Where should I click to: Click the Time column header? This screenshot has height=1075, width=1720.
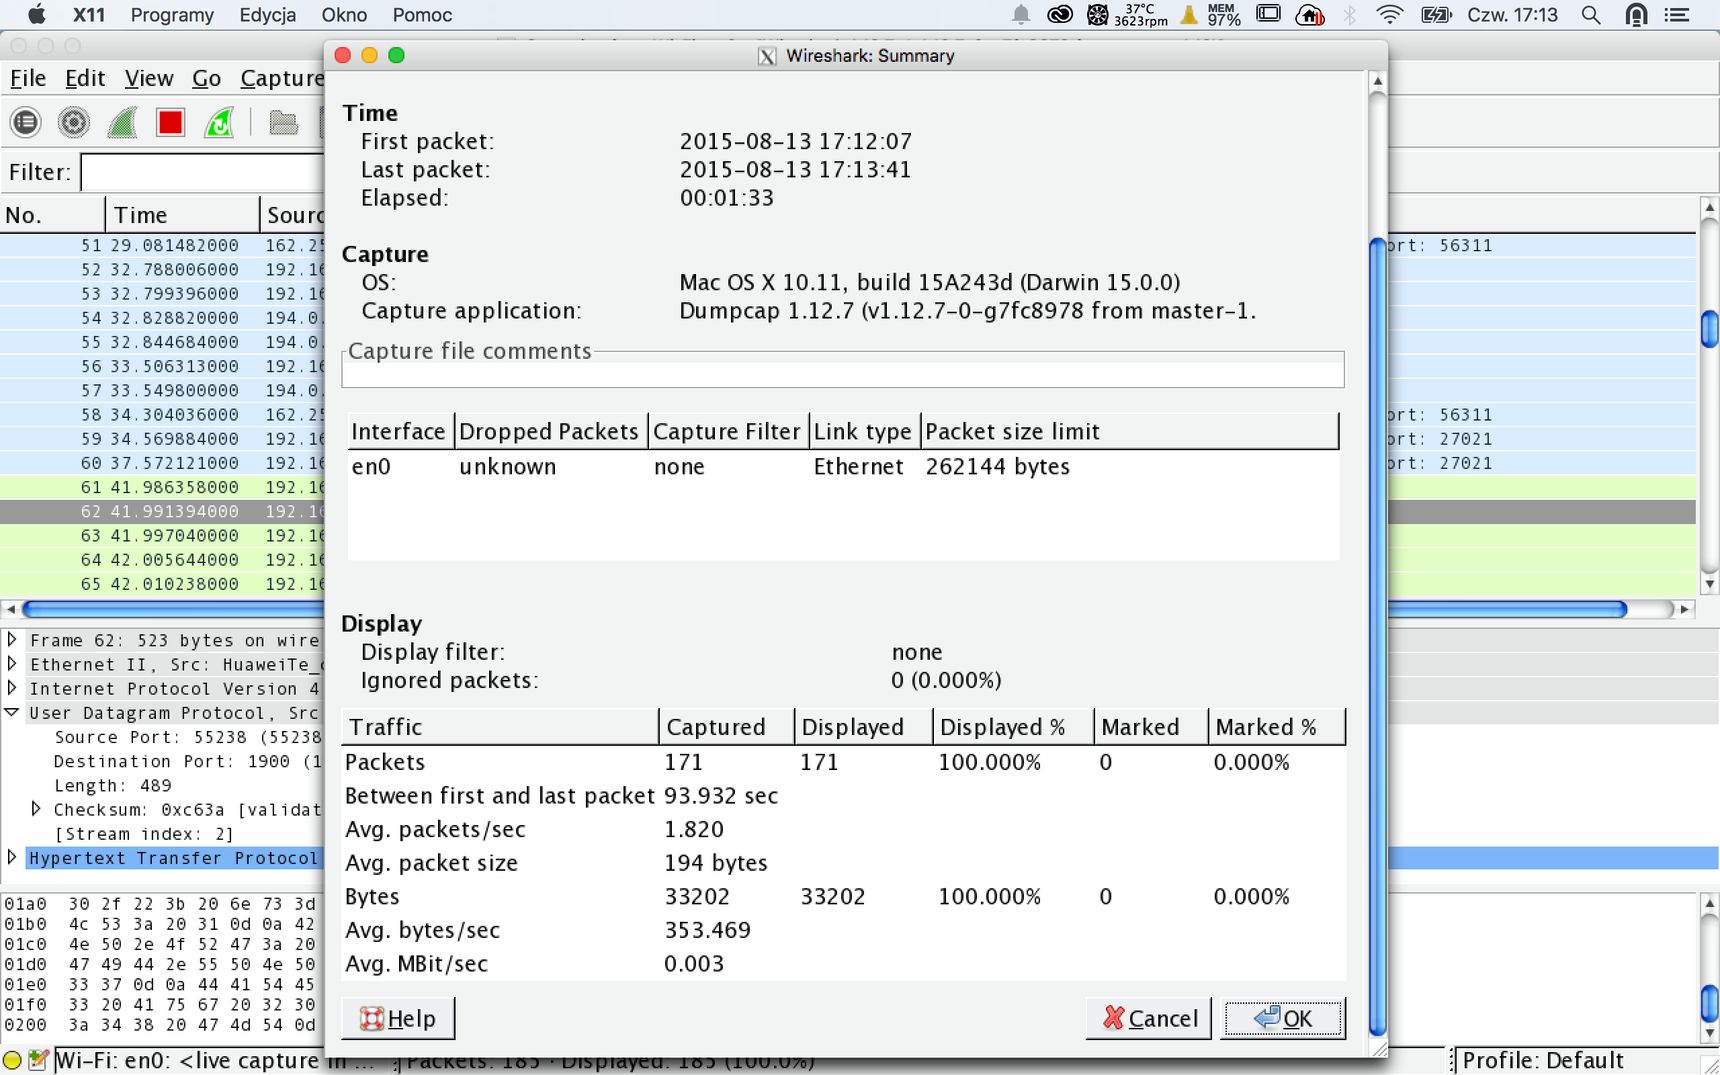tap(182, 215)
